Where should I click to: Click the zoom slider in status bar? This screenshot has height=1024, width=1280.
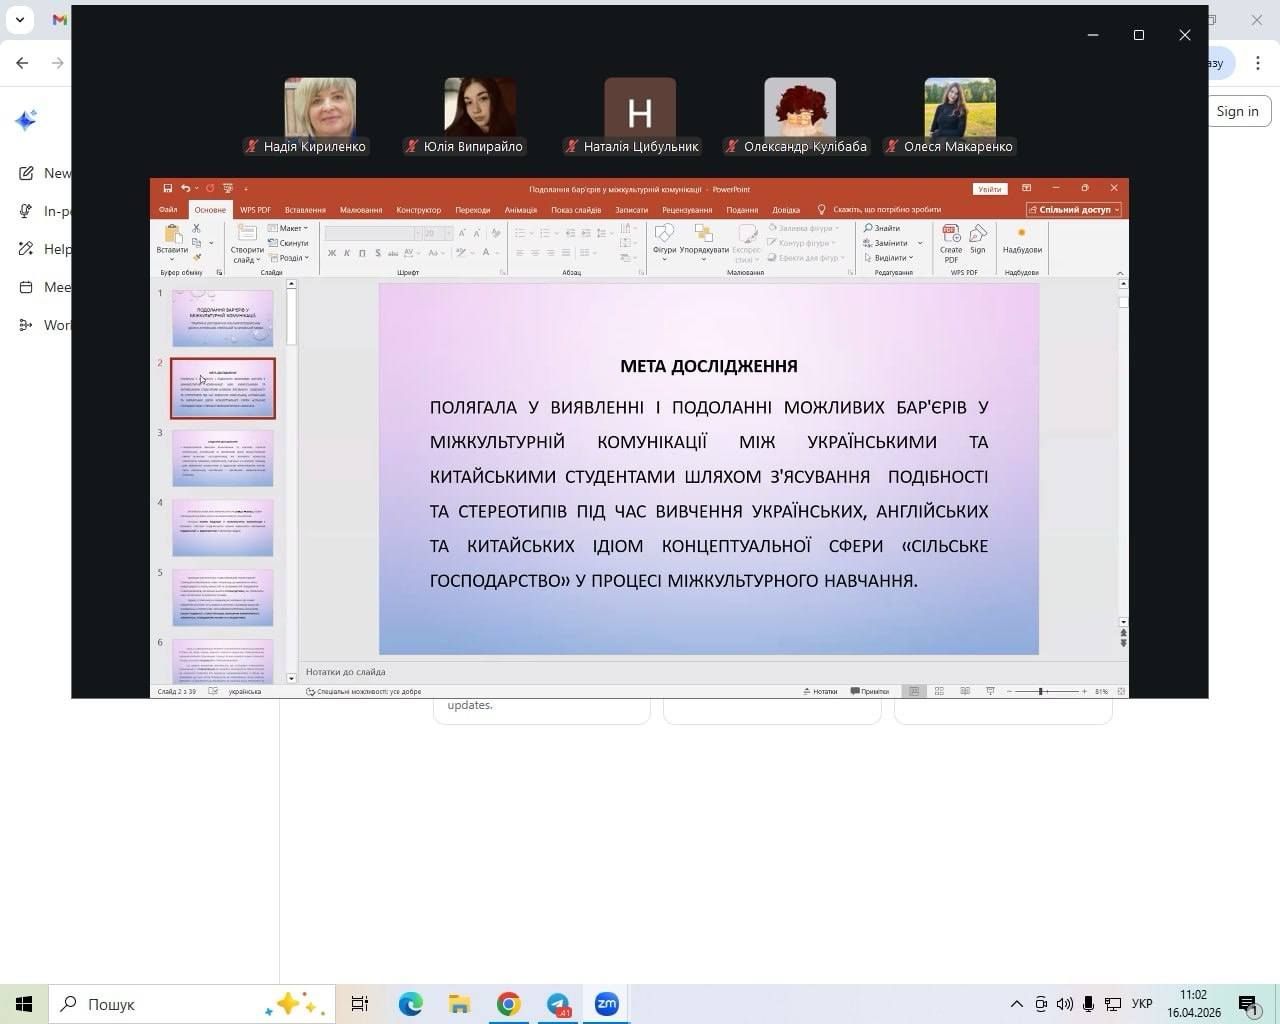[1042, 691]
